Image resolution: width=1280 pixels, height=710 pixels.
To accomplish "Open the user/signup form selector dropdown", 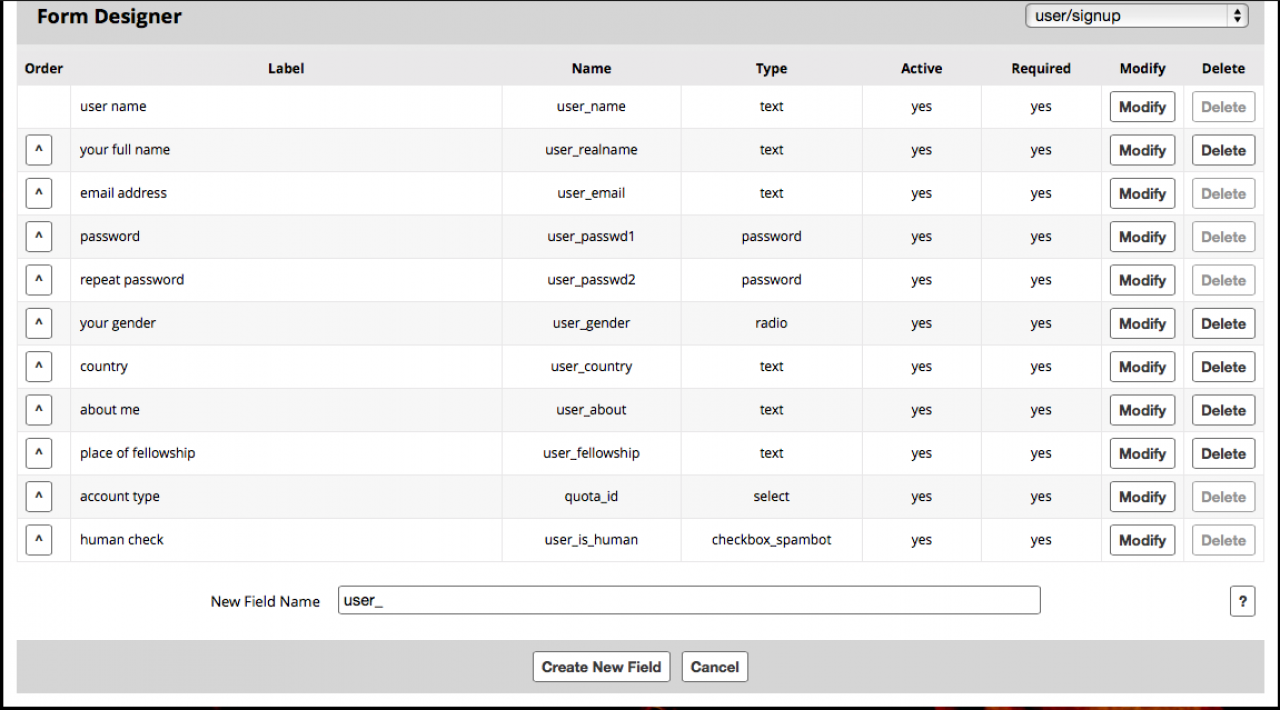I will (1136, 16).
